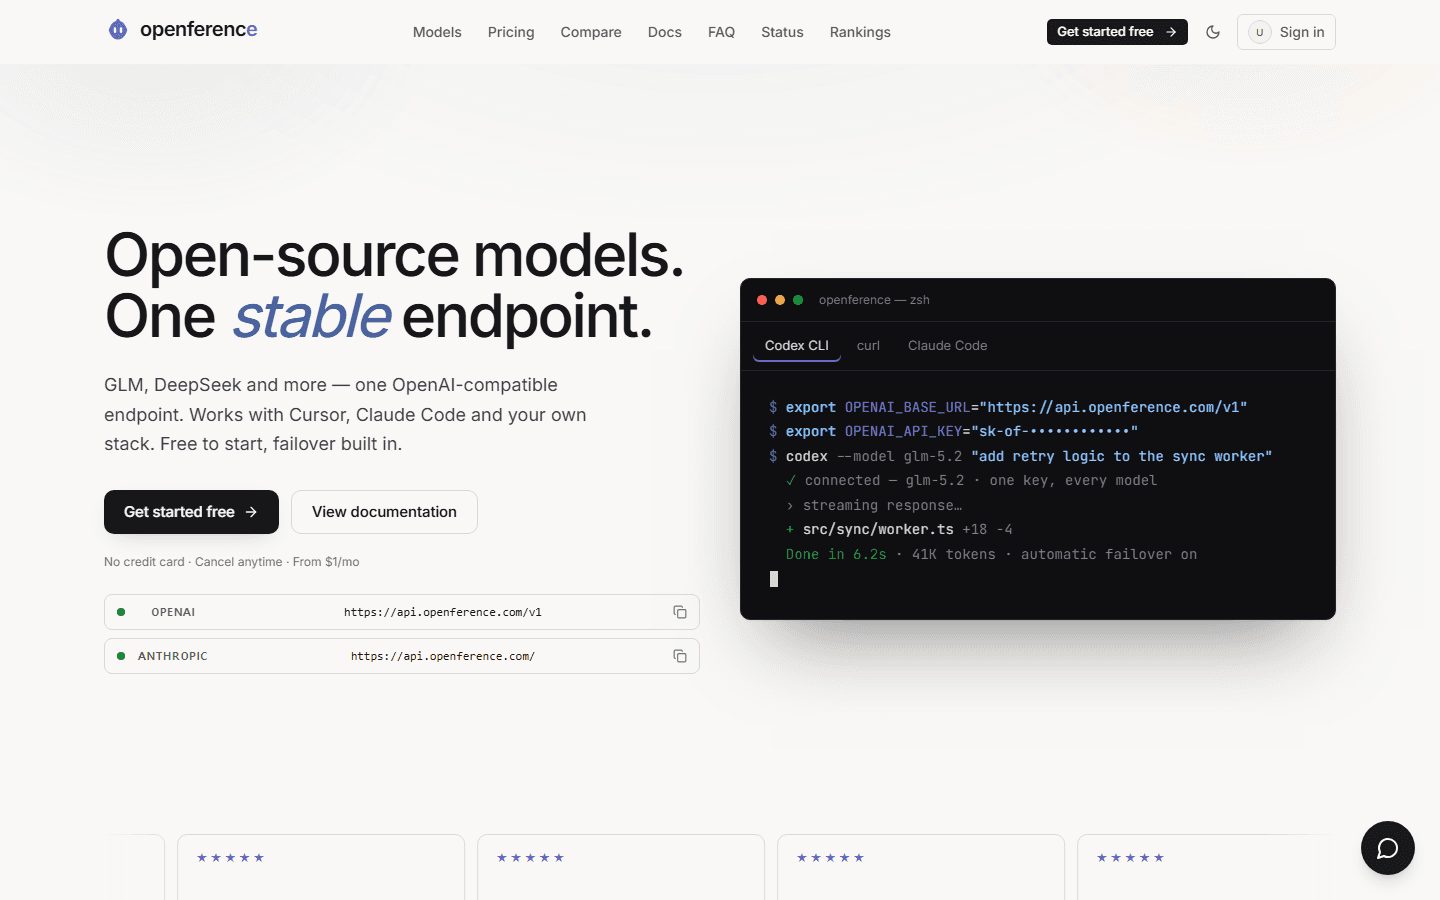Click the 'streaming response…' terminal line
Image resolution: width=1440 pixels, height=900 pixels.
pos(874,505)
